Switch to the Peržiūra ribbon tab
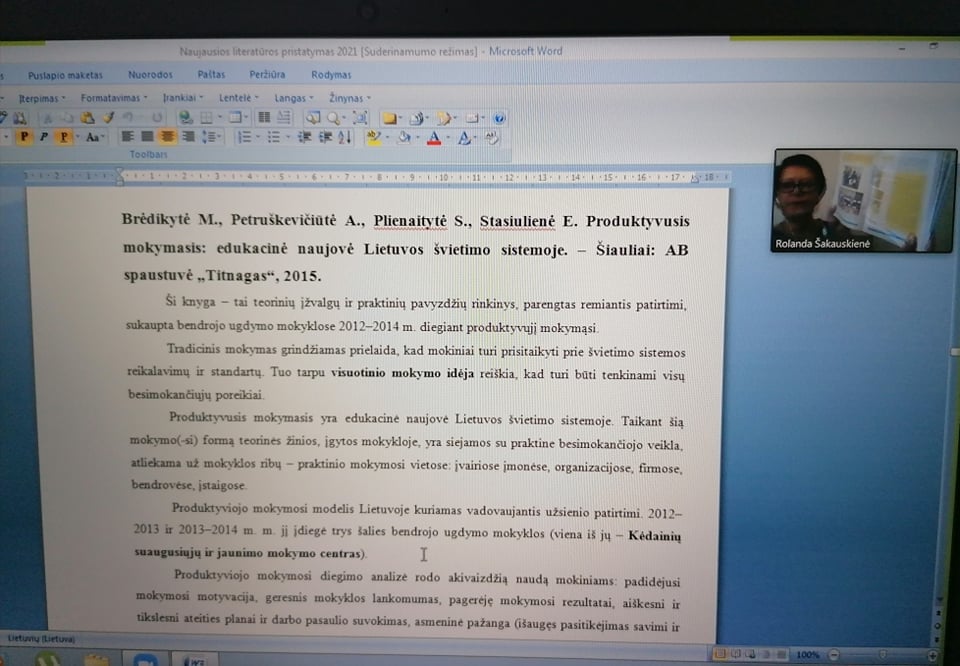The image size is (960, 666). [267, 75]
